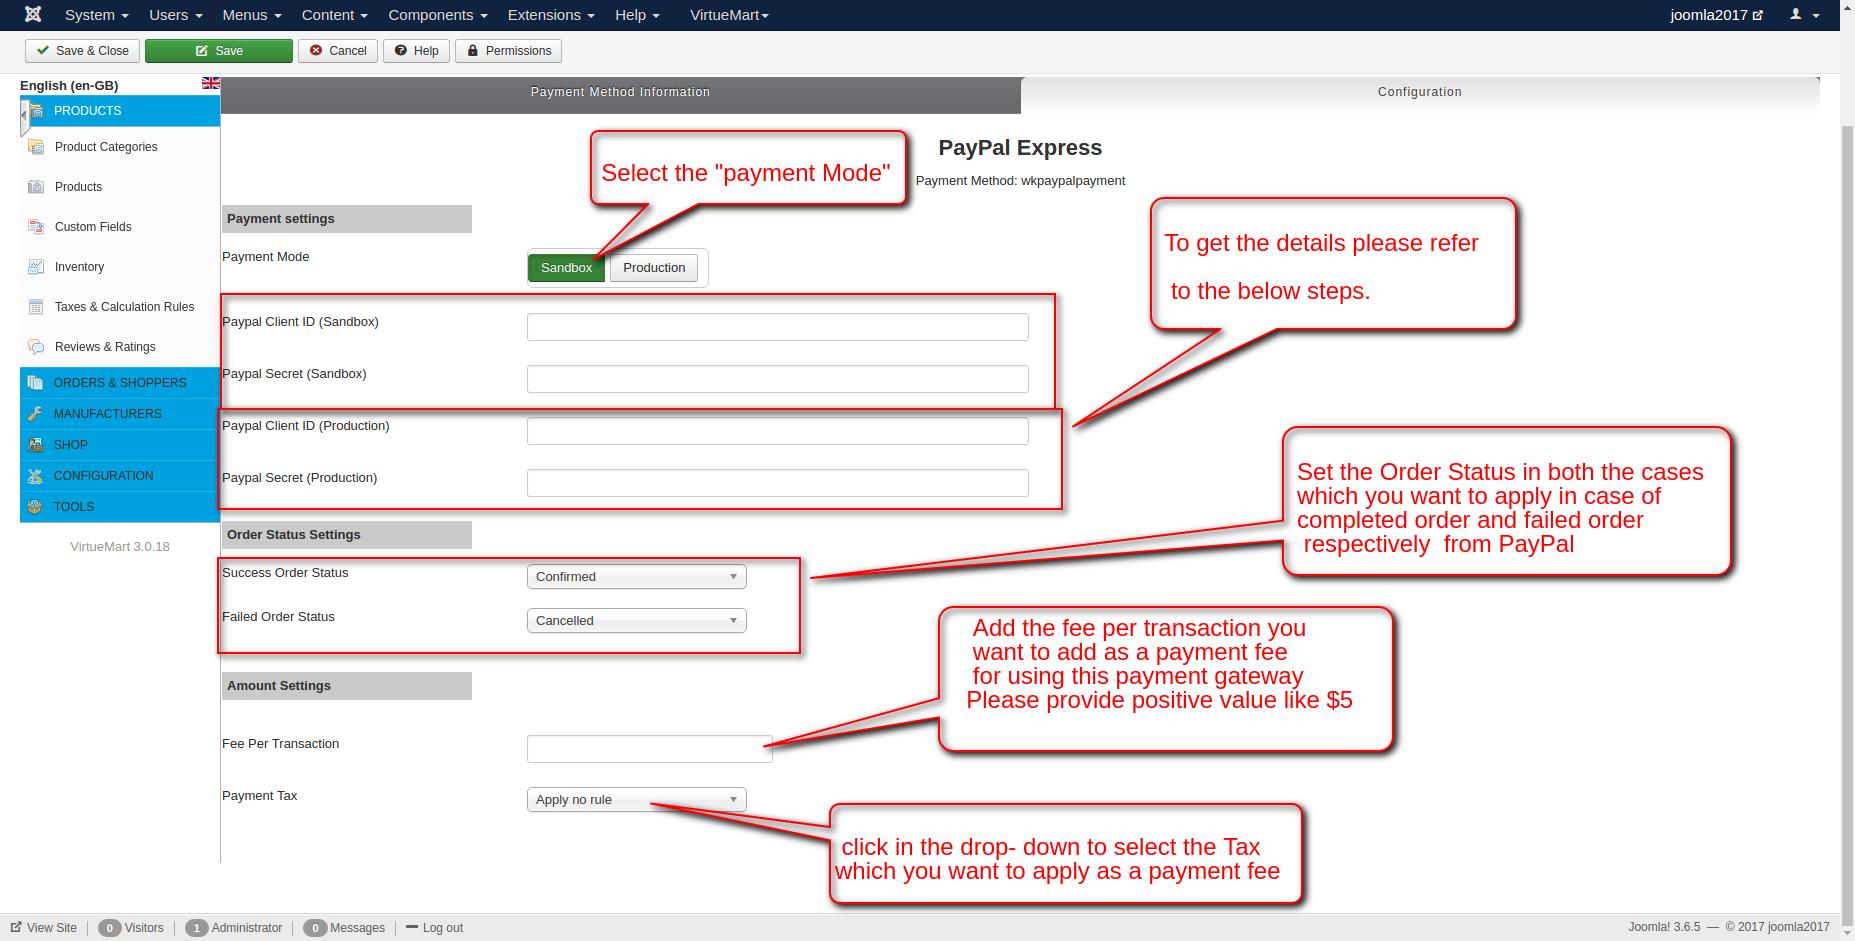
Task: Click the Reviews & Ratings icon
Action: pyautogui.click(x=36, y=347)
